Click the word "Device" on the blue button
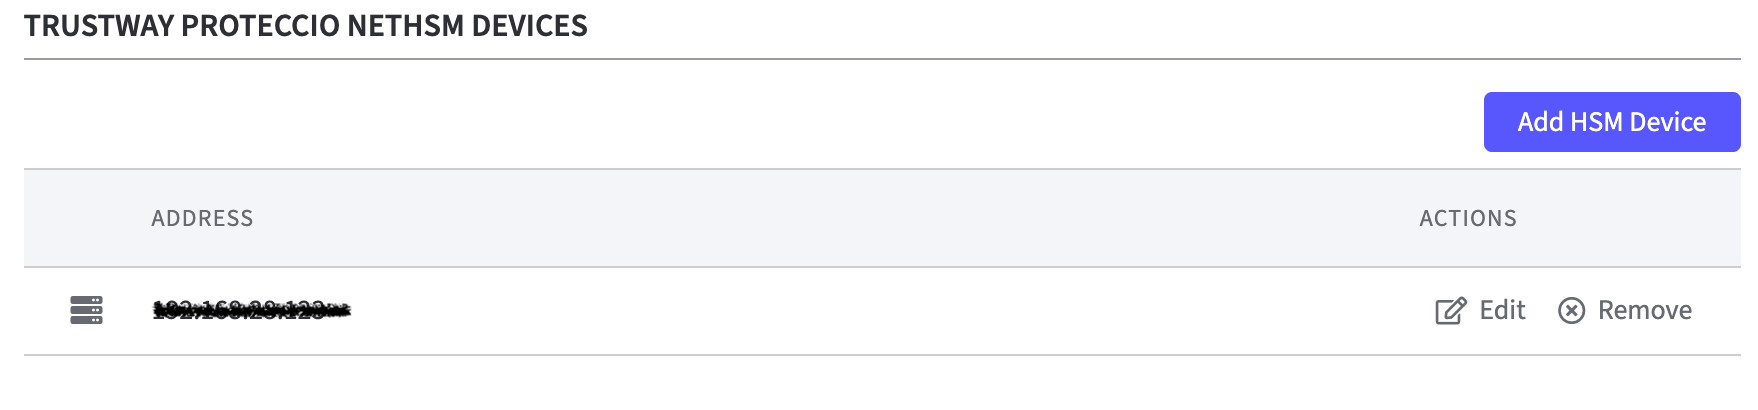Viewport: 1758px width, 410px height. [x=1667, y=122]
